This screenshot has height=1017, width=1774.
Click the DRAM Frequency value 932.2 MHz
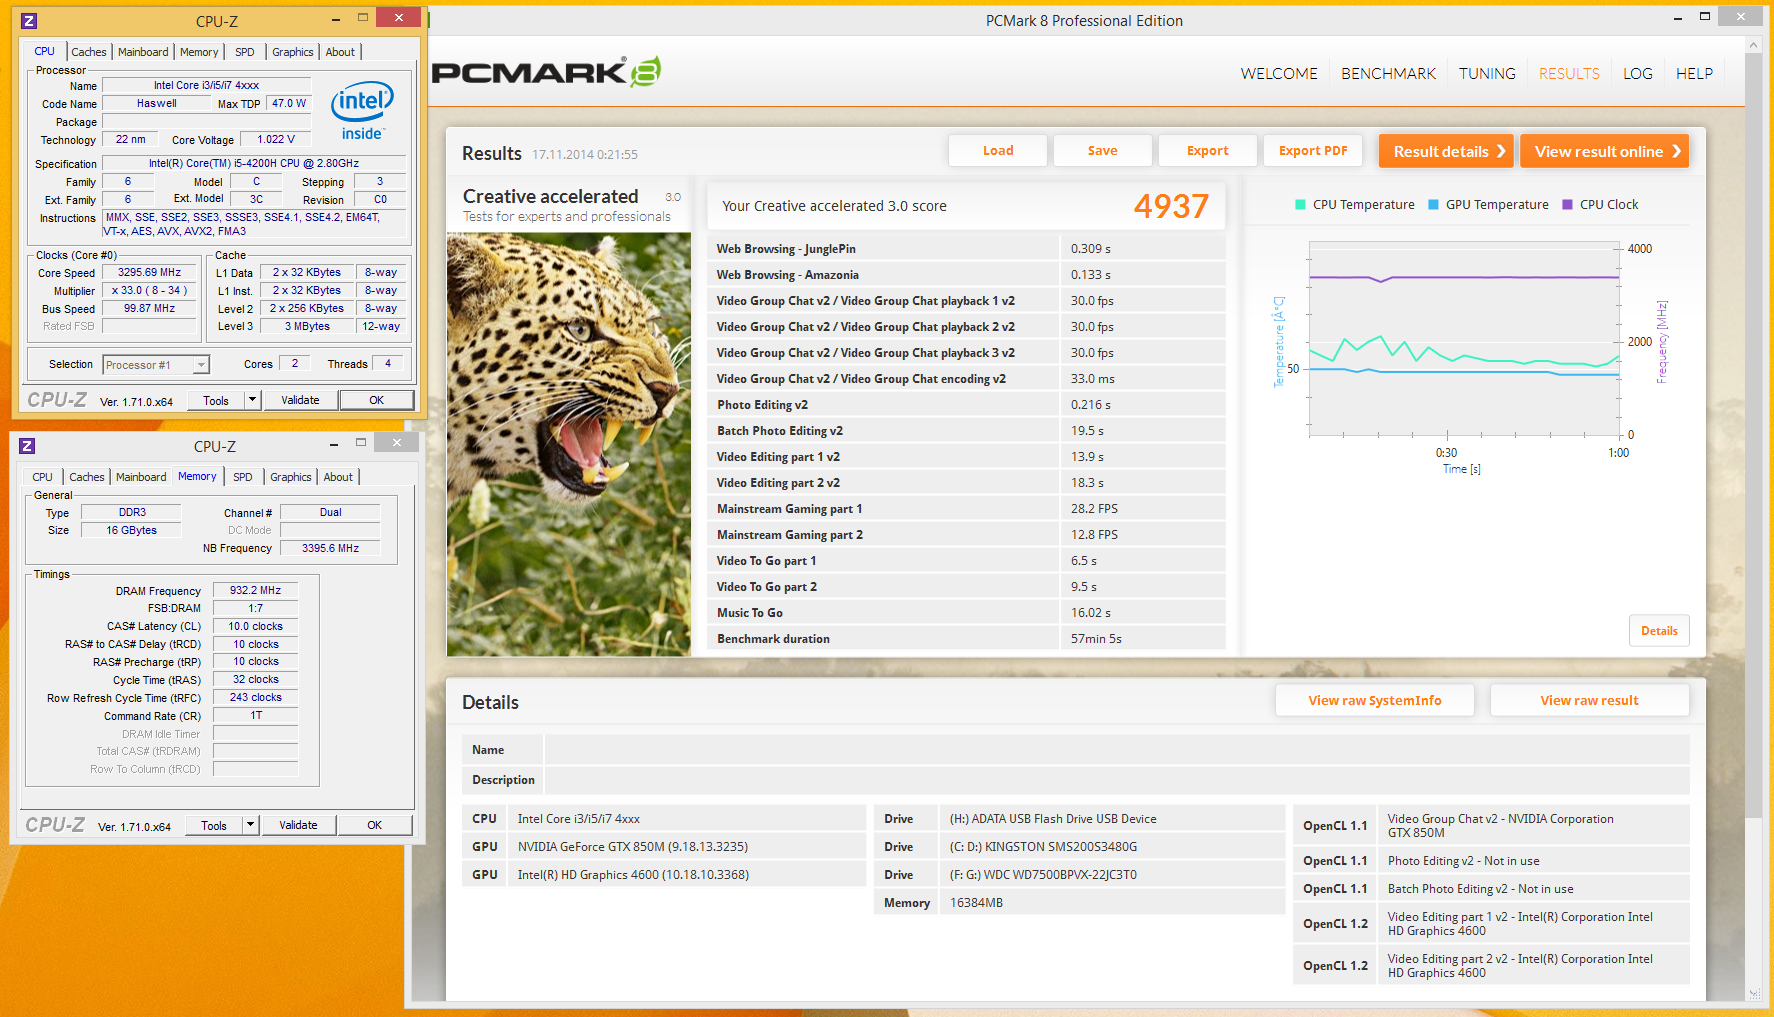click(256, 591)
